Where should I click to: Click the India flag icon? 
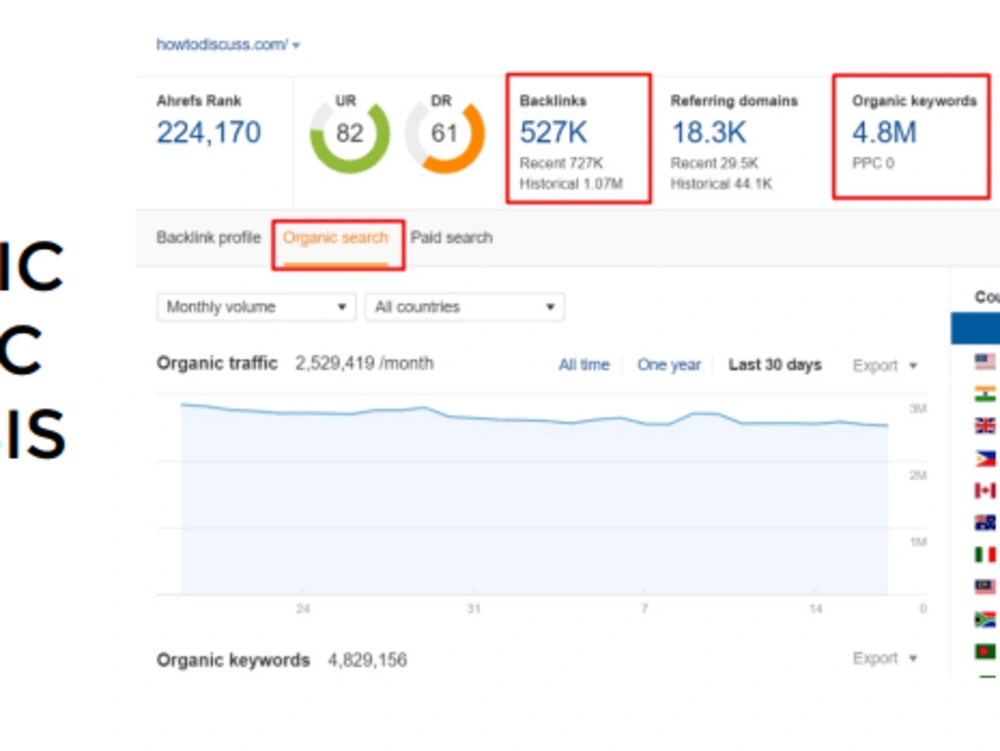click(985, 393)
